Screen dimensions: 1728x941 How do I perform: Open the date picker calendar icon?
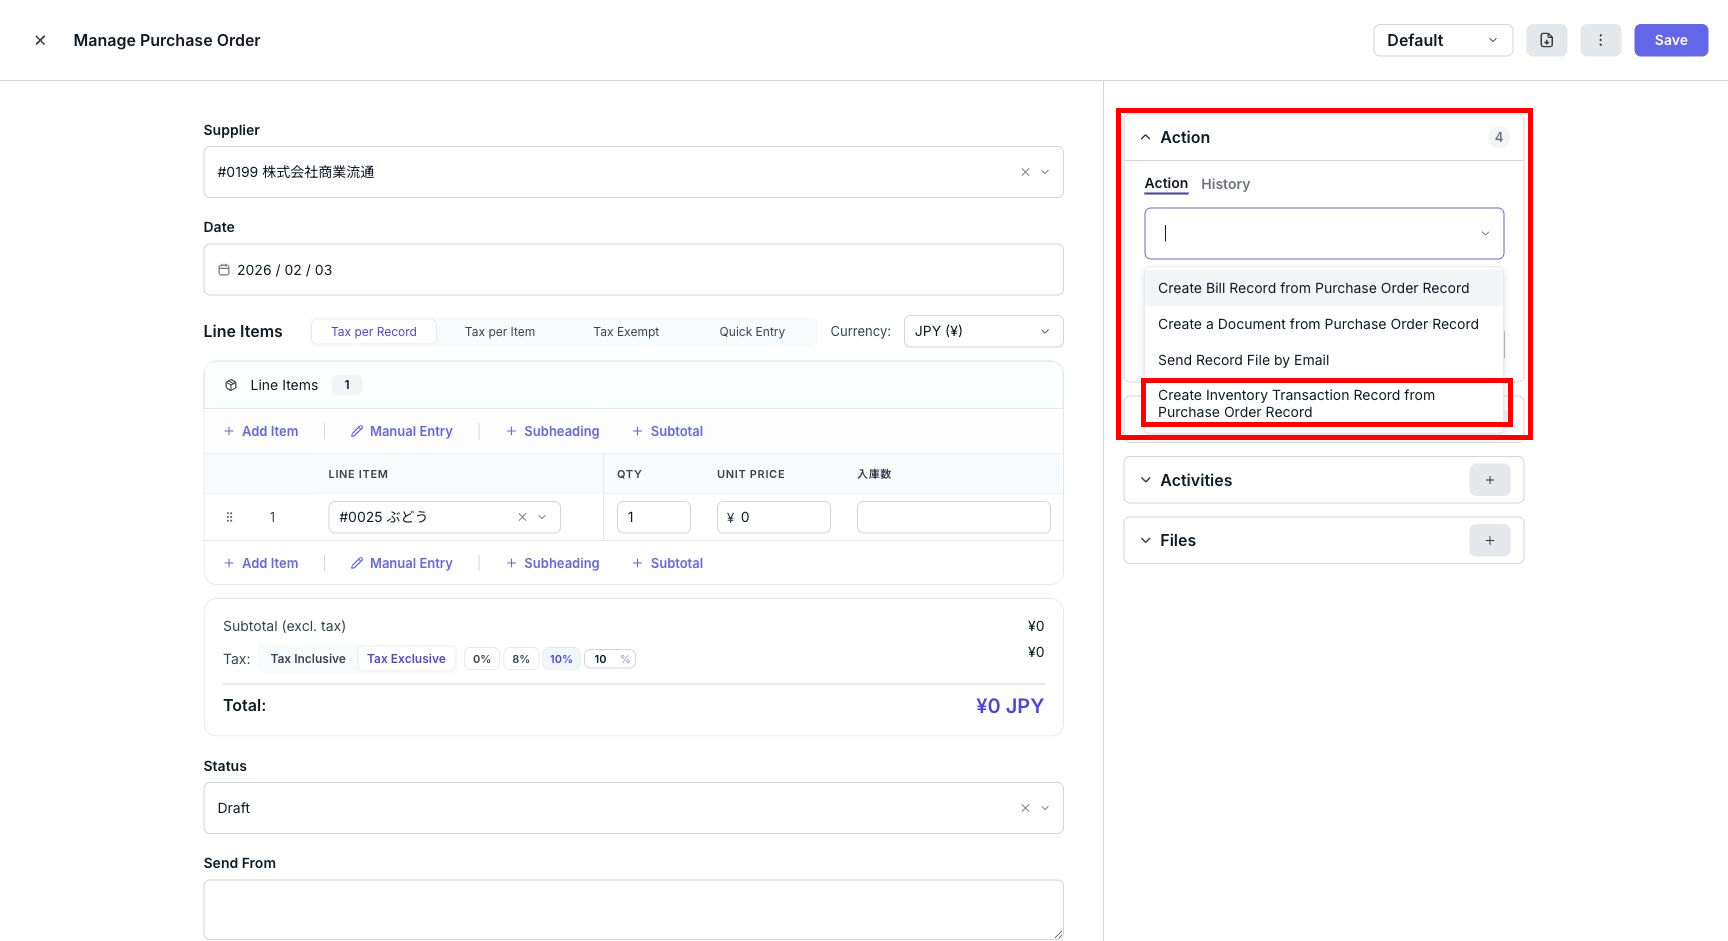point(224,270)
